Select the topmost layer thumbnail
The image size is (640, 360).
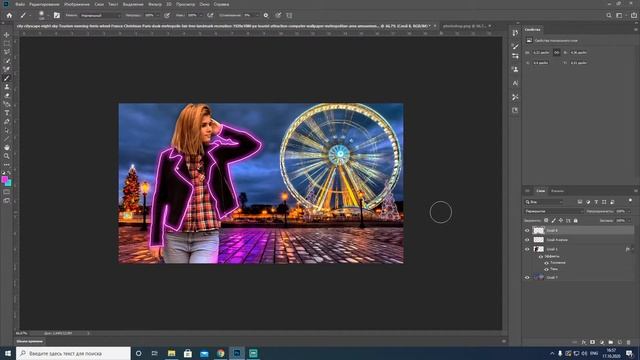point(538,231)
